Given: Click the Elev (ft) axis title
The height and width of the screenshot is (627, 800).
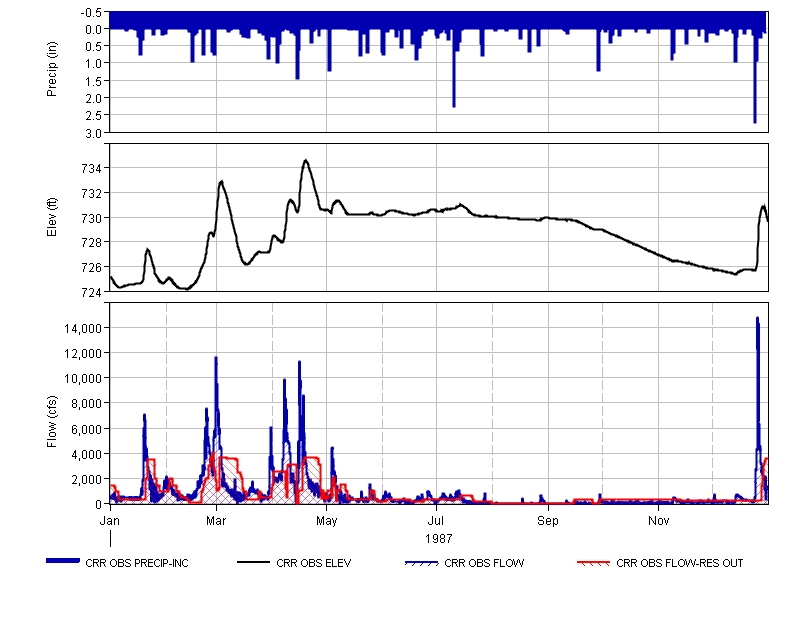Looking at the screenshot, I should pyautogui.click(x=52, y=217).
